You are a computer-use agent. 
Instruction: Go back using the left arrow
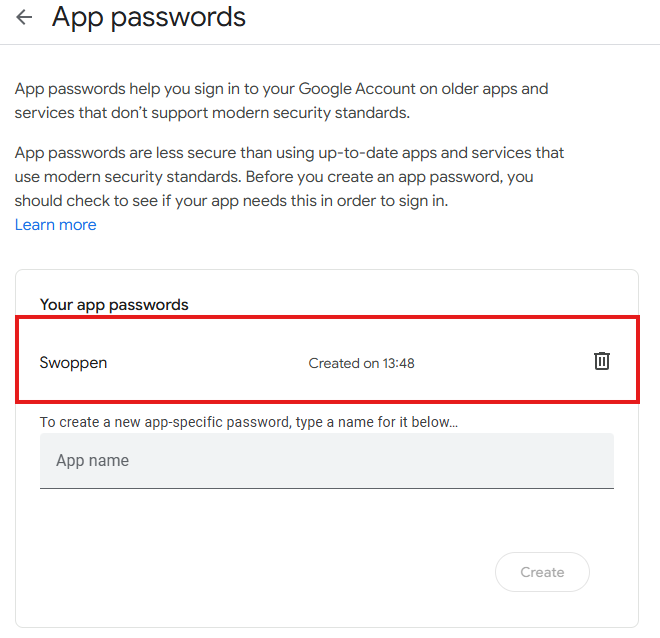pyautogui.click(x=24, y=18)
